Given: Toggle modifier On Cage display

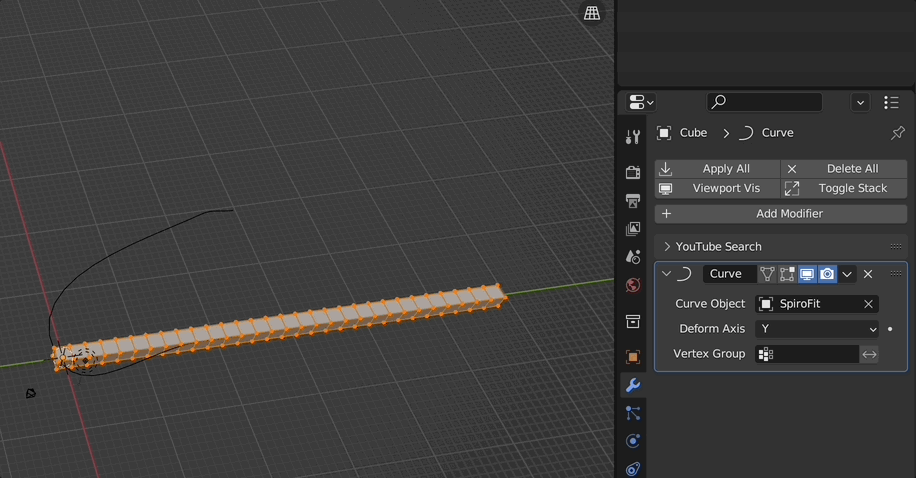Looking at the screenshot, I should [x=767, y=274].
